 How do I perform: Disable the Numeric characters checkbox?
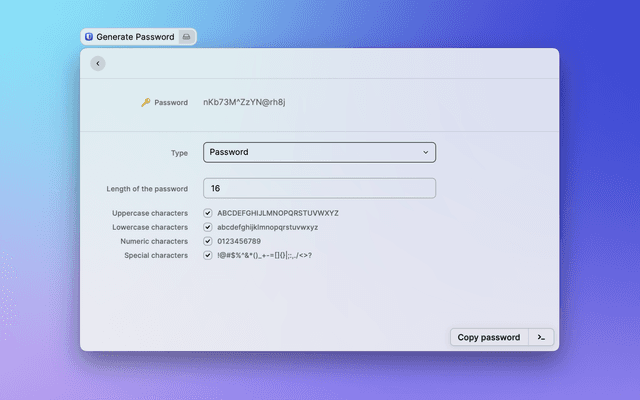[208, 241]
